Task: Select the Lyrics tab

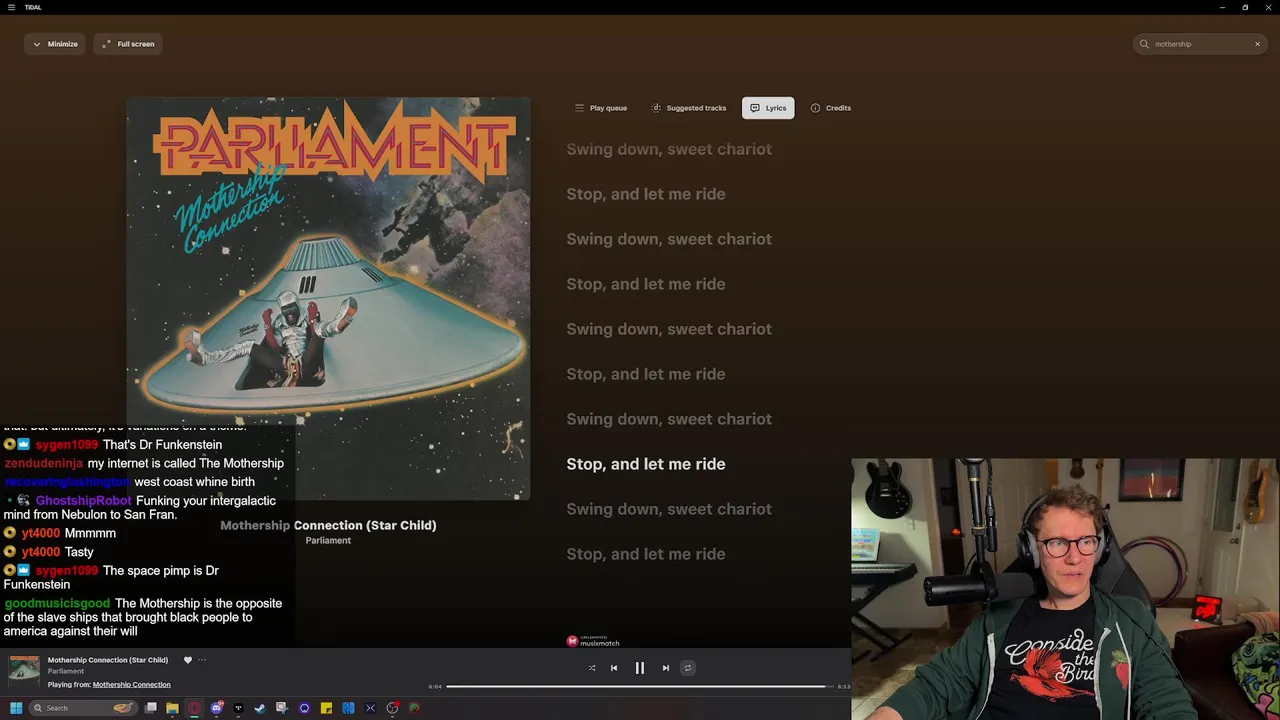Action: click(768, 108)
